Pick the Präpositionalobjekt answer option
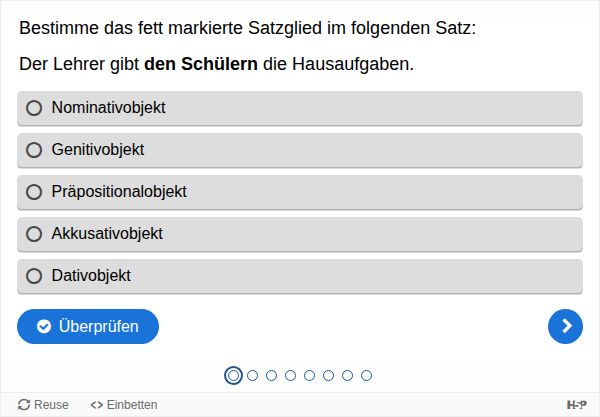This screenshot has height=417, width=600. [34, 192]
